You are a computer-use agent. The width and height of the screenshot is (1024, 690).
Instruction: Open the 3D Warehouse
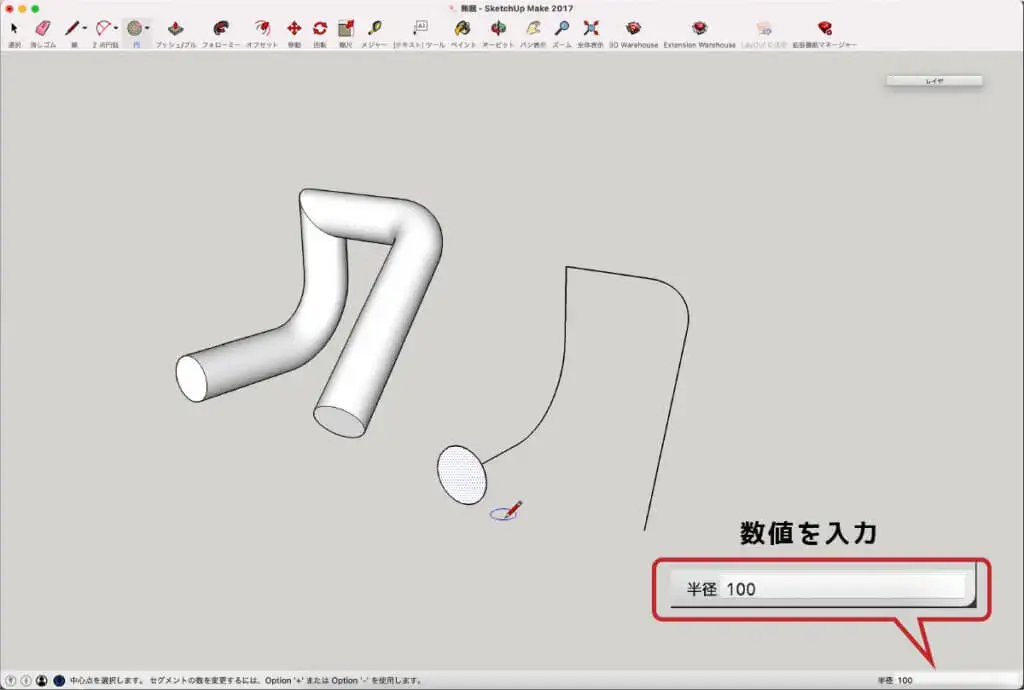pyautogui.click(x=634, y=29)
